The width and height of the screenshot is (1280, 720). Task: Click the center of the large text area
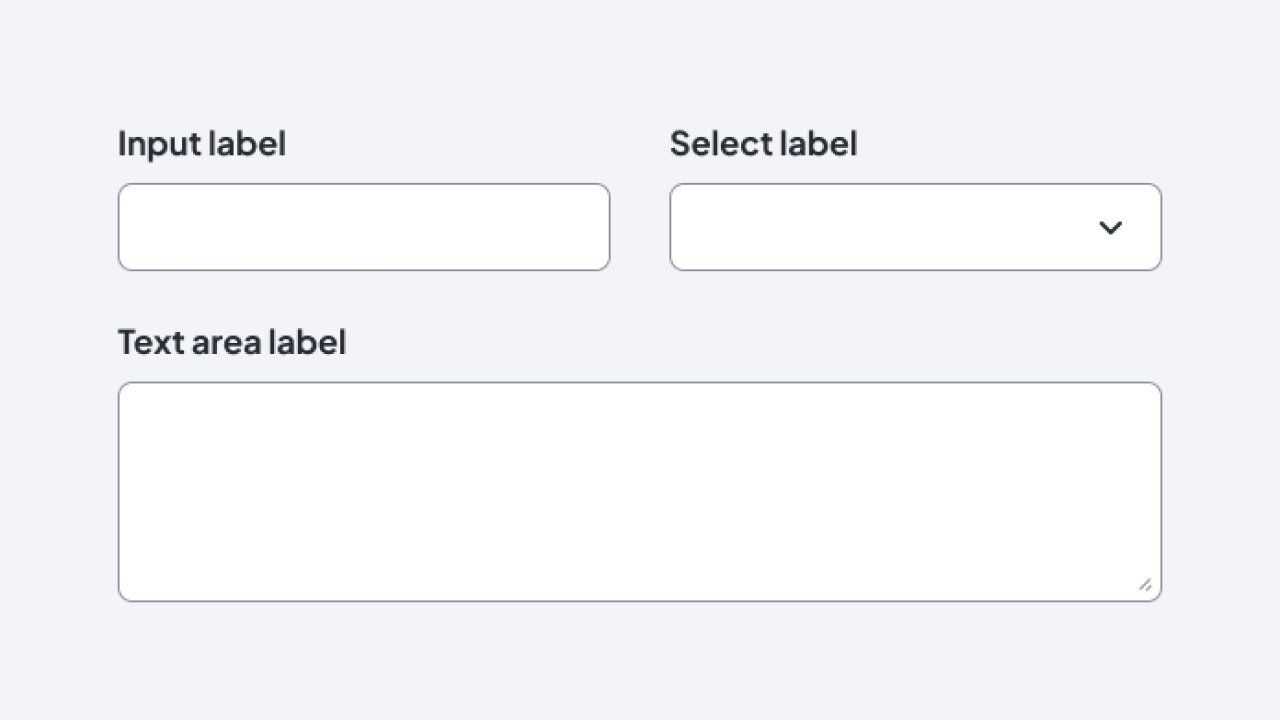pyautogui.click(x=640, y=491)
